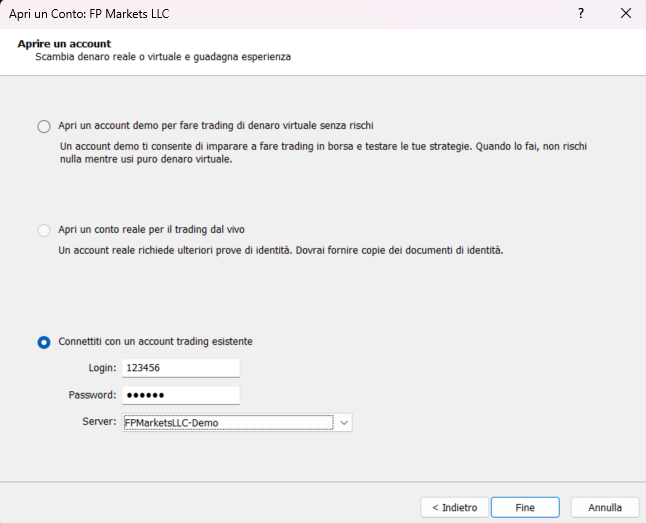The image size is (646, 523).
Task: Click the 'Server:' field label
Action: click(100, 422)
